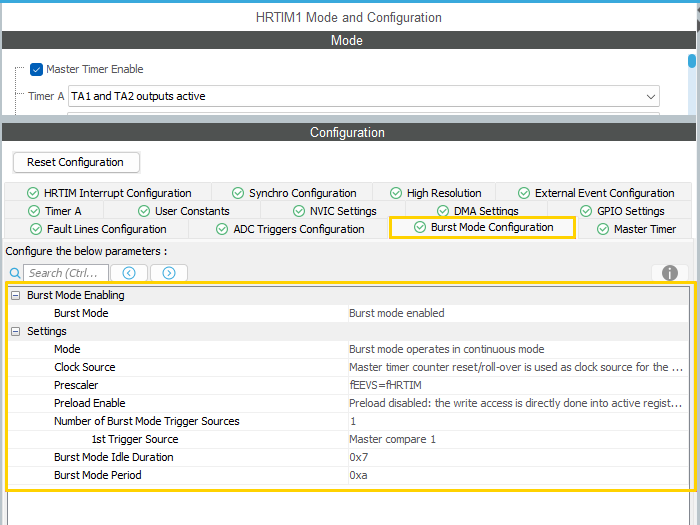The height and width of the screenshot is (525, 700).
Task: Open the User Constants tab
Action: tap(183, 211)
